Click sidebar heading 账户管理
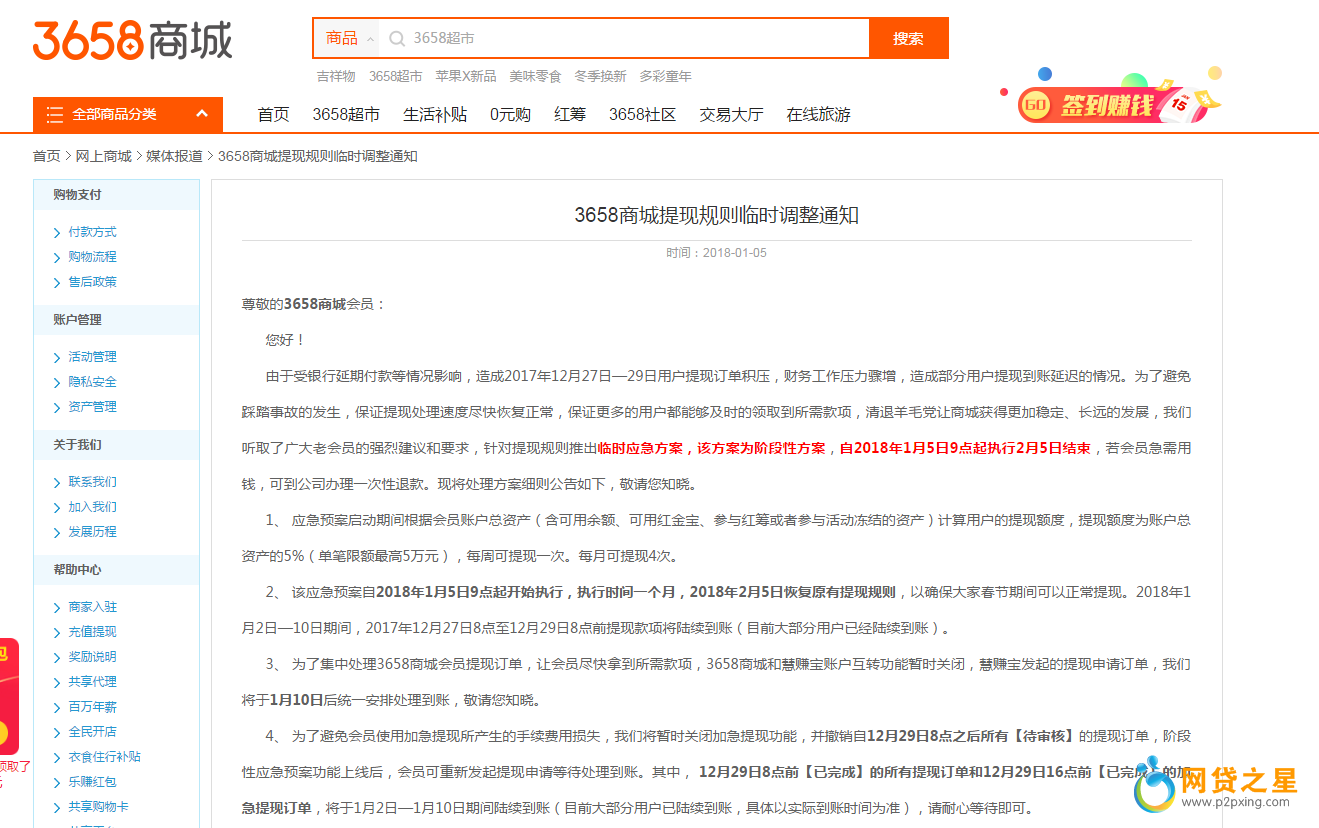This screenshot has width=1319, height=828. pyautogui.click(x=77, y=320)
